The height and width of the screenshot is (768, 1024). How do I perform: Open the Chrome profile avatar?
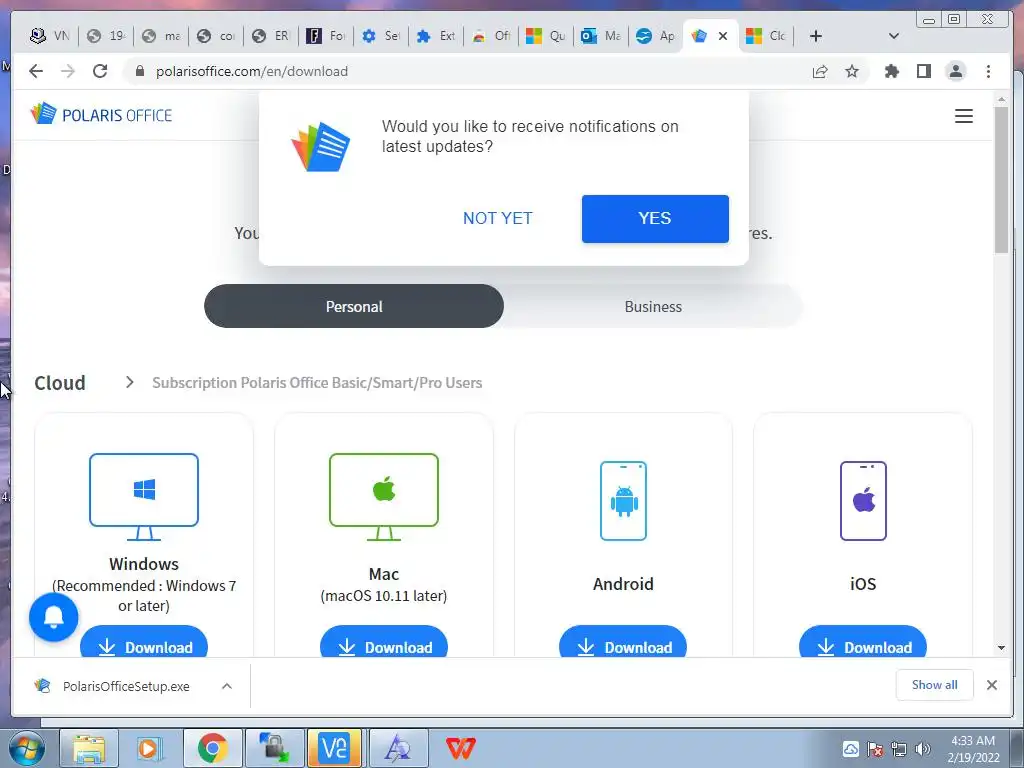tap(955, 71)
